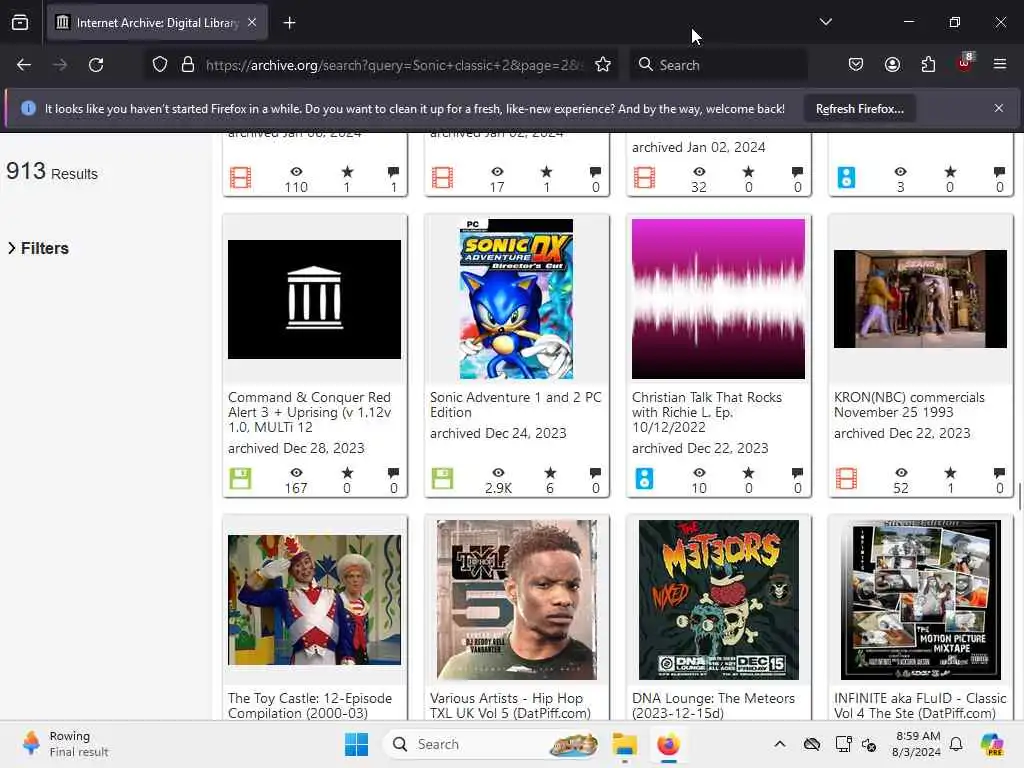The image size is (1024, 768).
Task: Open DNA Lounge: The Meteors title link
Action: coord(713,706)
